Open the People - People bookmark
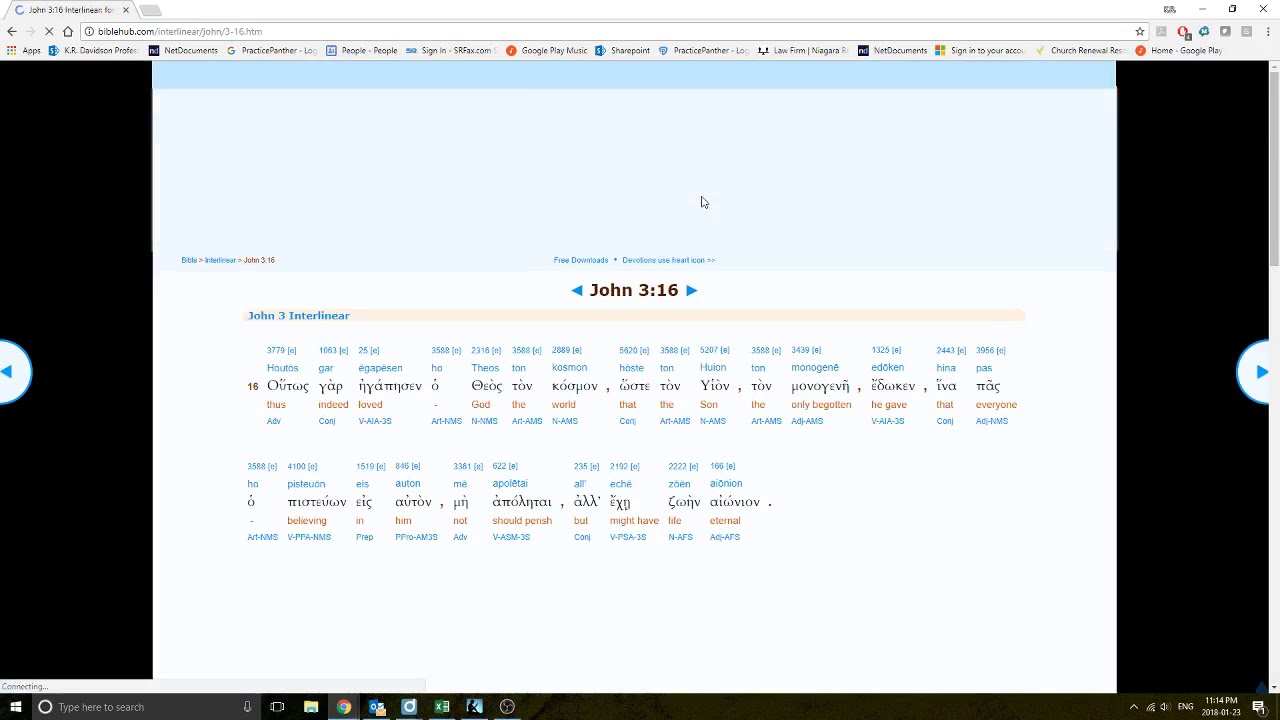The image size is (1280, 720). click(362, 50)
